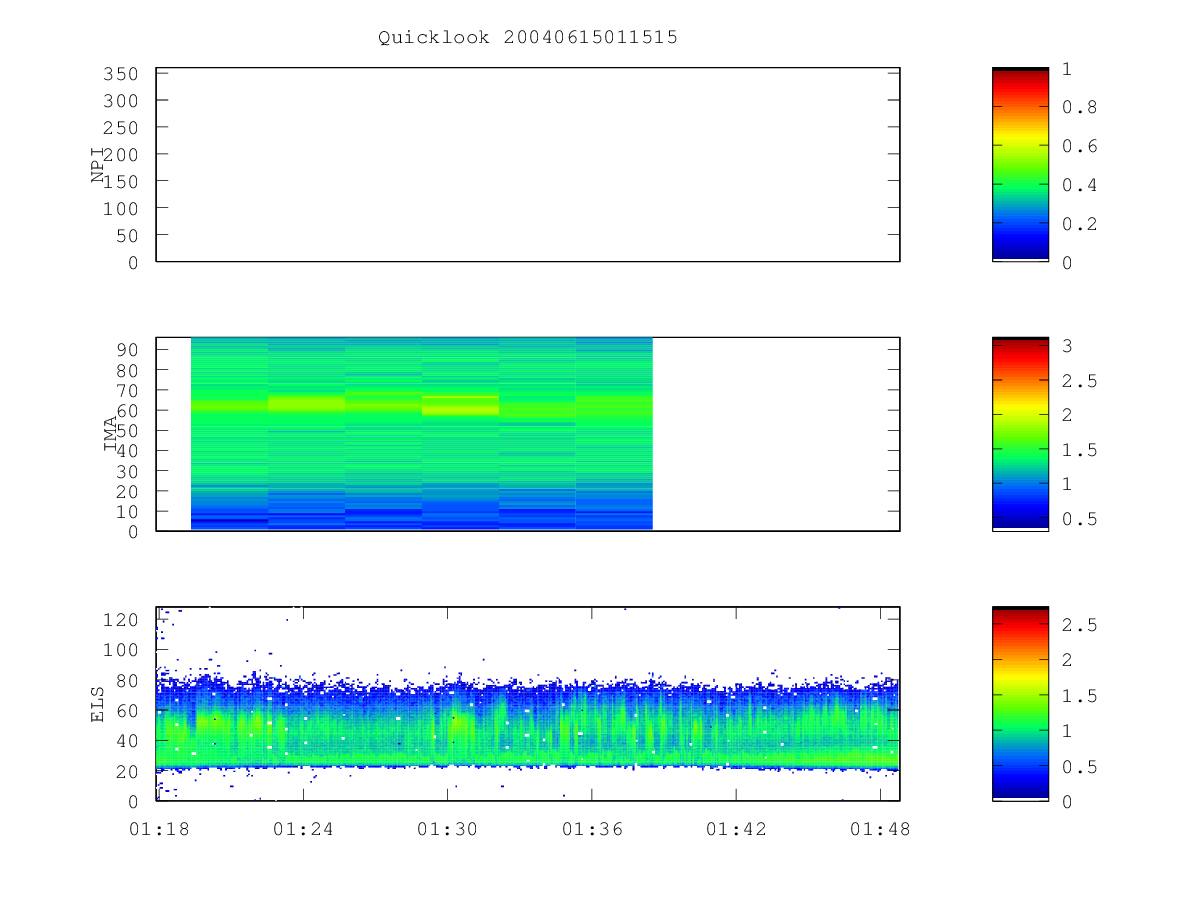Click the 3 label on IMA colorbar
The image size is (1200, 900).
coord(1068,346)
